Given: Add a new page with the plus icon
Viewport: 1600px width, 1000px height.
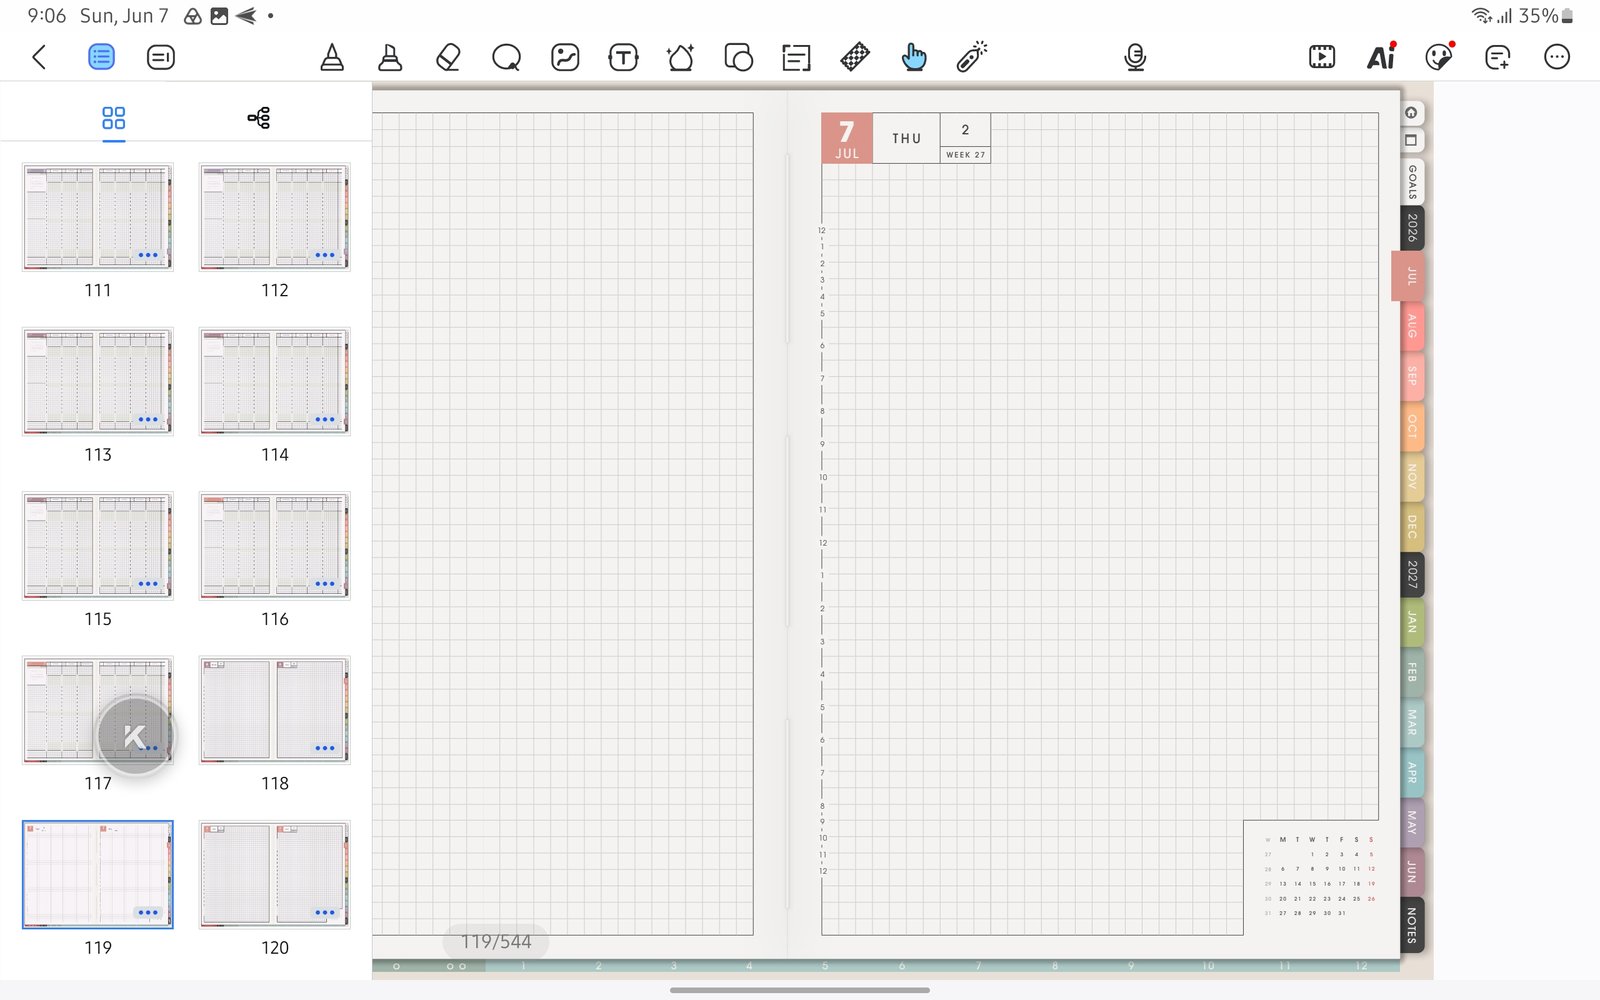Looking at the screenshot, I should pyautogui.click(x=1497, y=57).
